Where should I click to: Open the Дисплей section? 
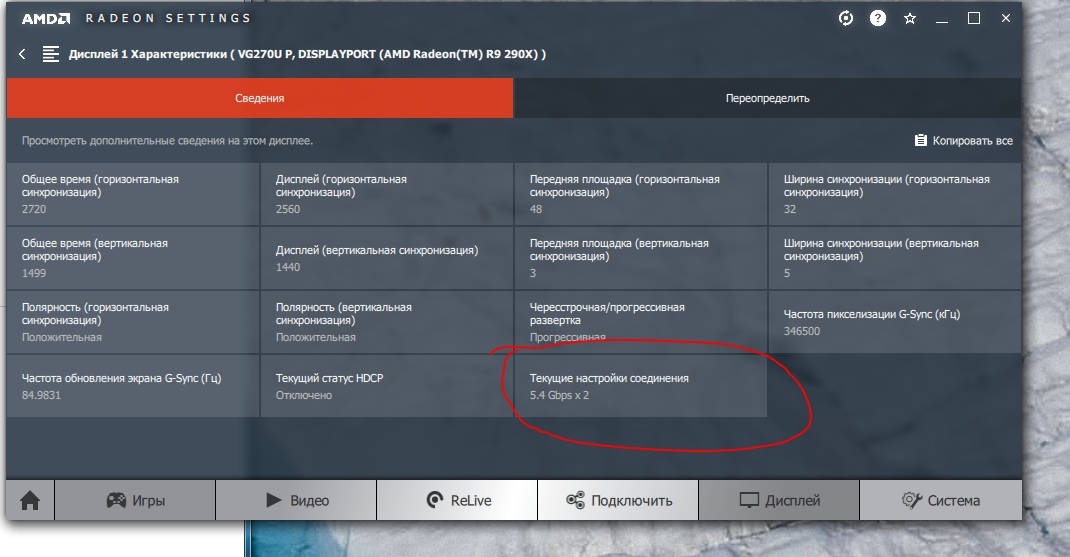[x=779, y=500]
